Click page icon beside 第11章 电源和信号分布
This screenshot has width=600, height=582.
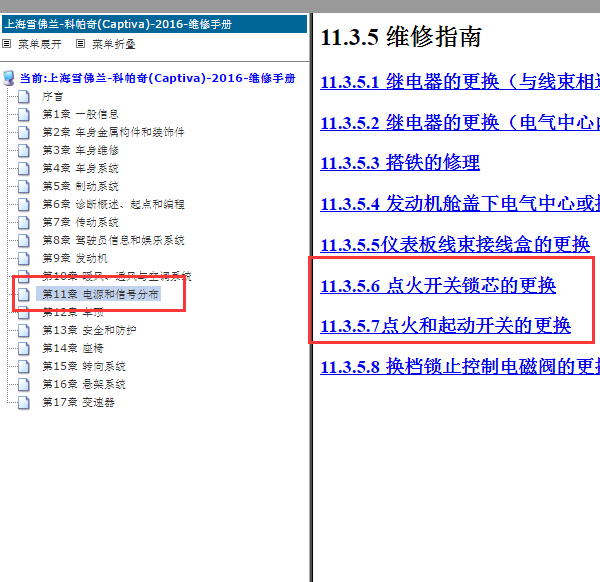pos(24,294)
